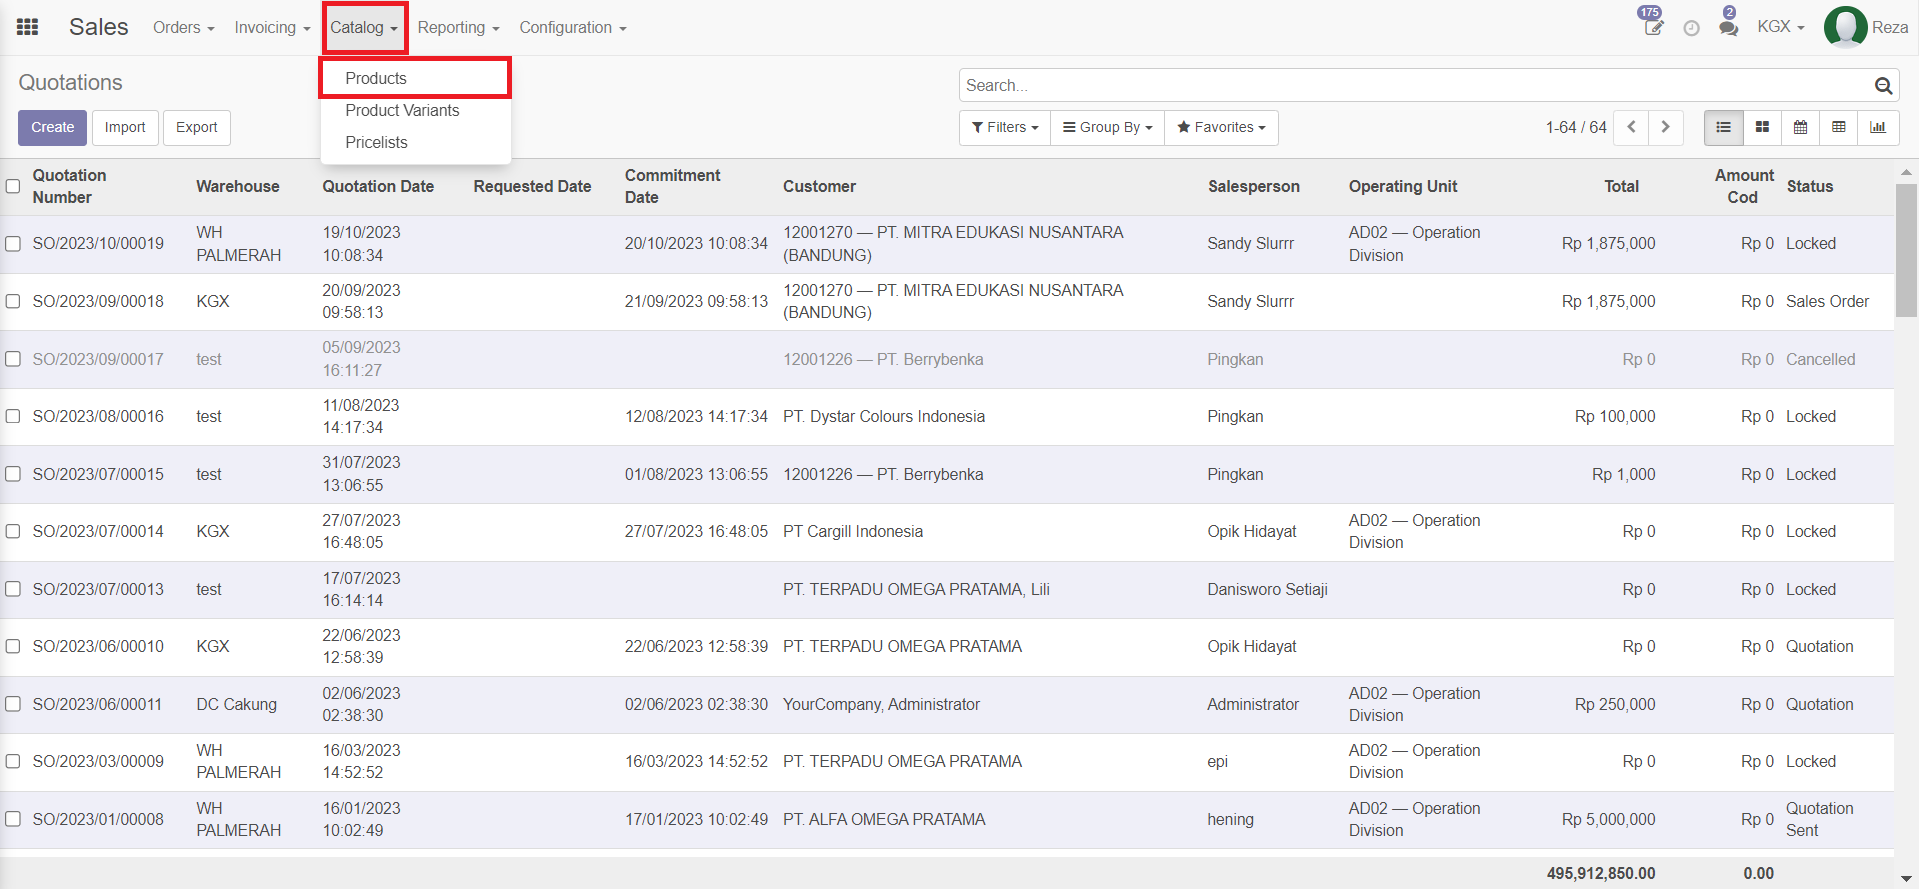
Task: Go to the next page arrow
Action: [1666, 127]
